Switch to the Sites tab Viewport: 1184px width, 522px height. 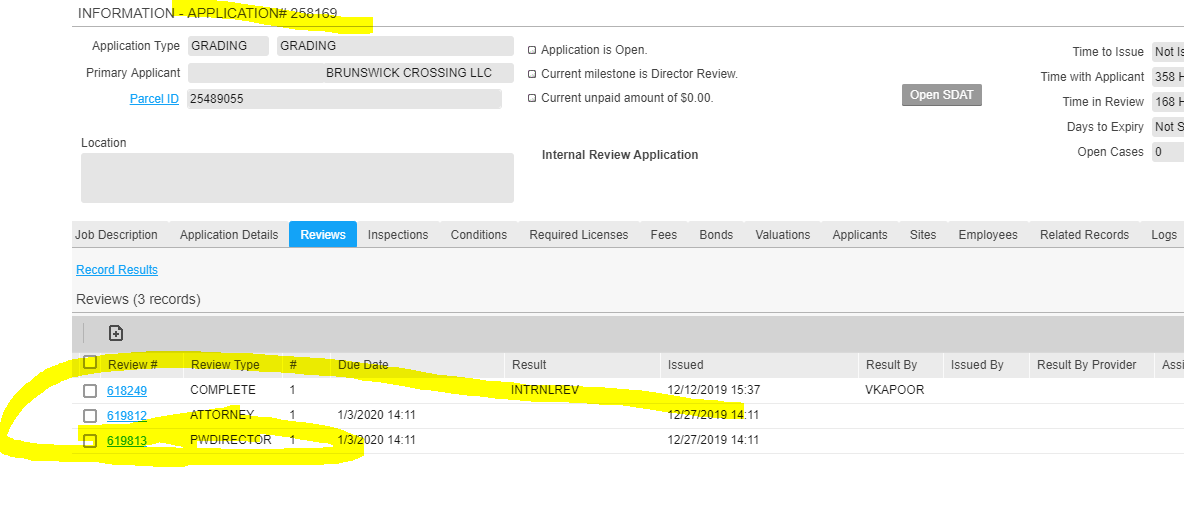(923, 235)
